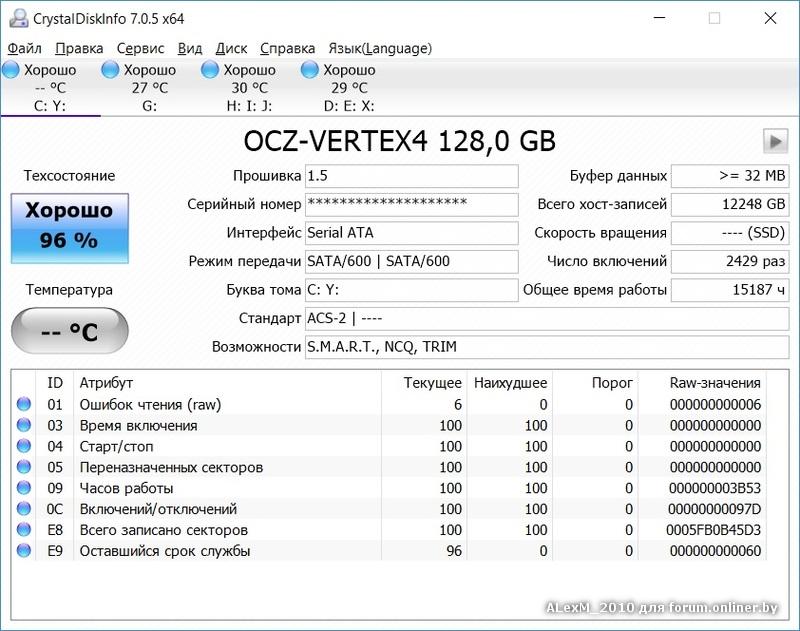
Task: Click status orb for attribute 05
Action: pos(23,467)
